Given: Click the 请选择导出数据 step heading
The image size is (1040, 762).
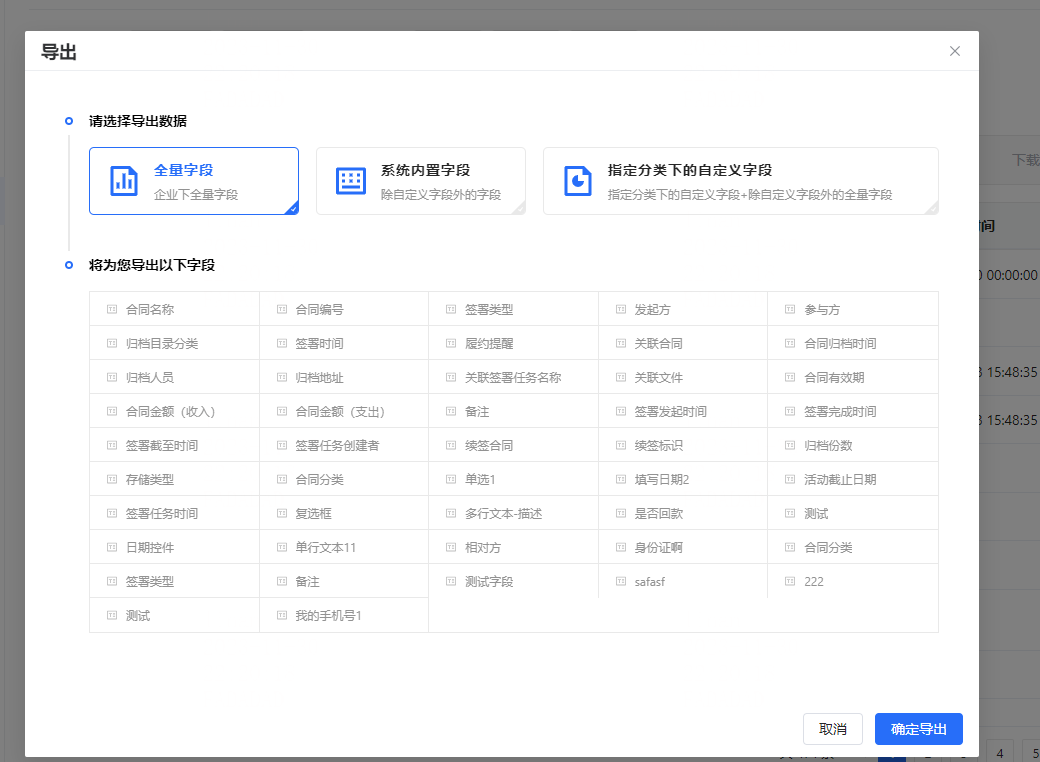Looking at the screenshot, I should (x=138, y=121).
